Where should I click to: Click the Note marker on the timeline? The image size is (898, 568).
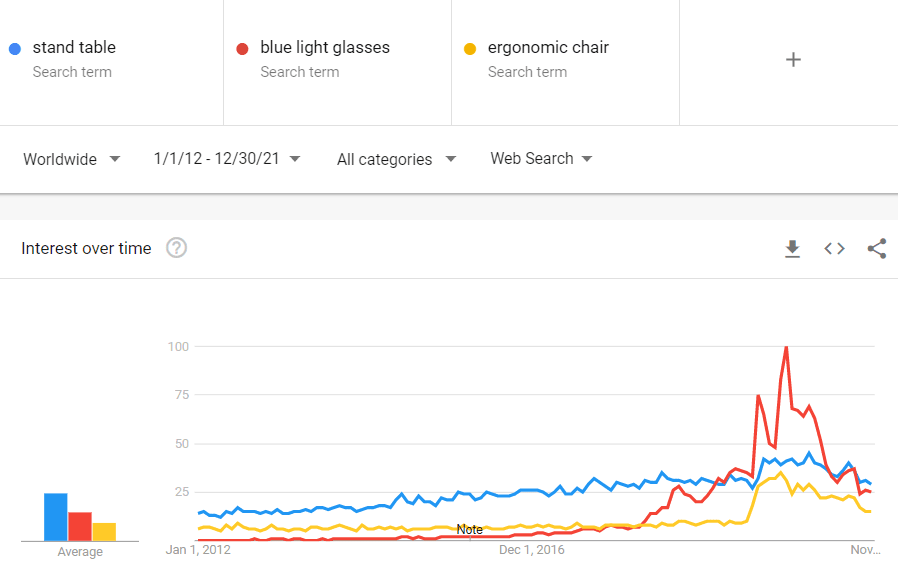click(470, 530)
